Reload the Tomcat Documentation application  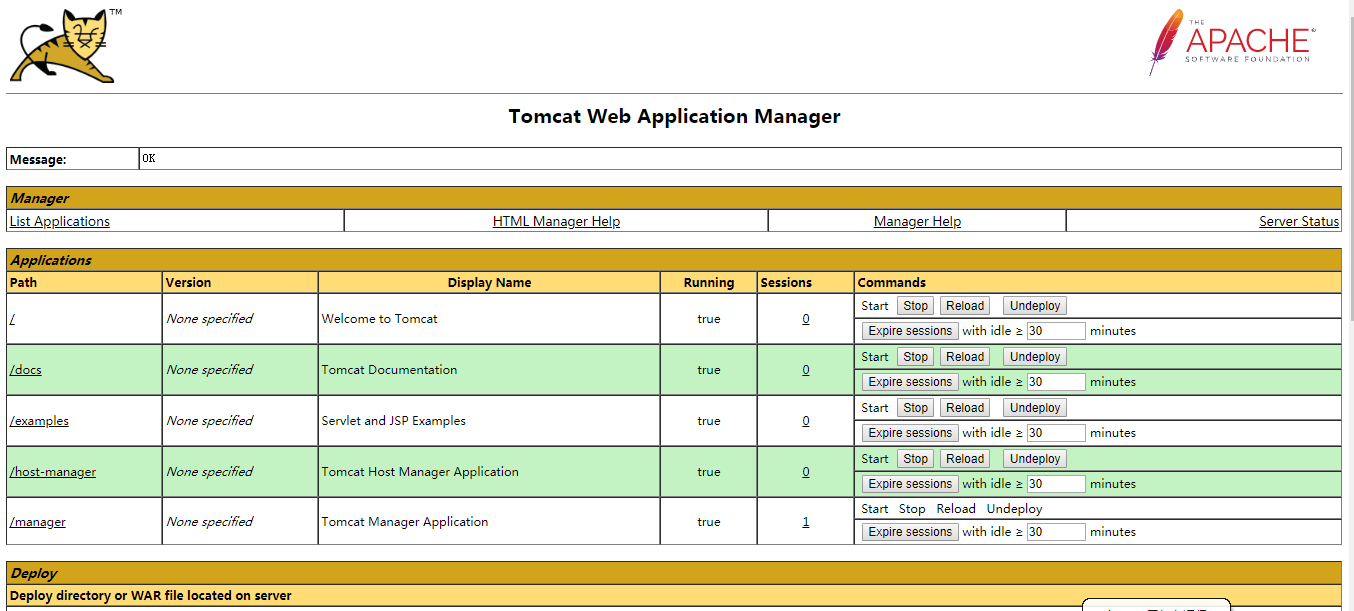[x=964, y=356]
